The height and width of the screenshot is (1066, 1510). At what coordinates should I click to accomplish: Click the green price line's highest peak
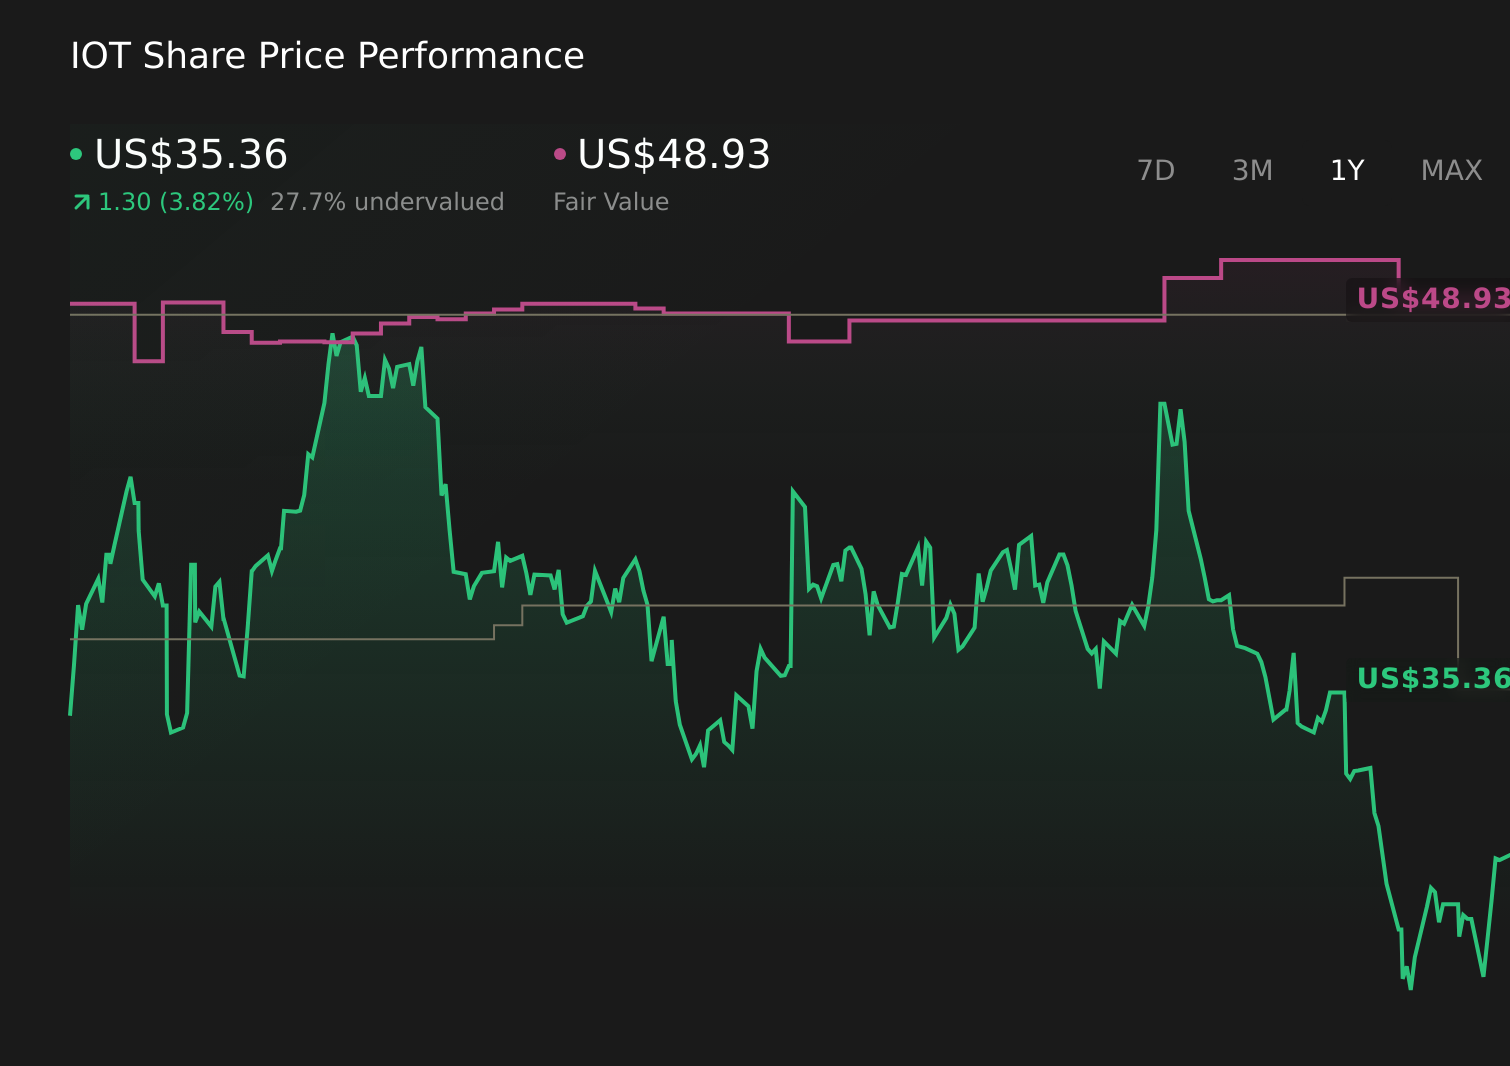(333, 335)
